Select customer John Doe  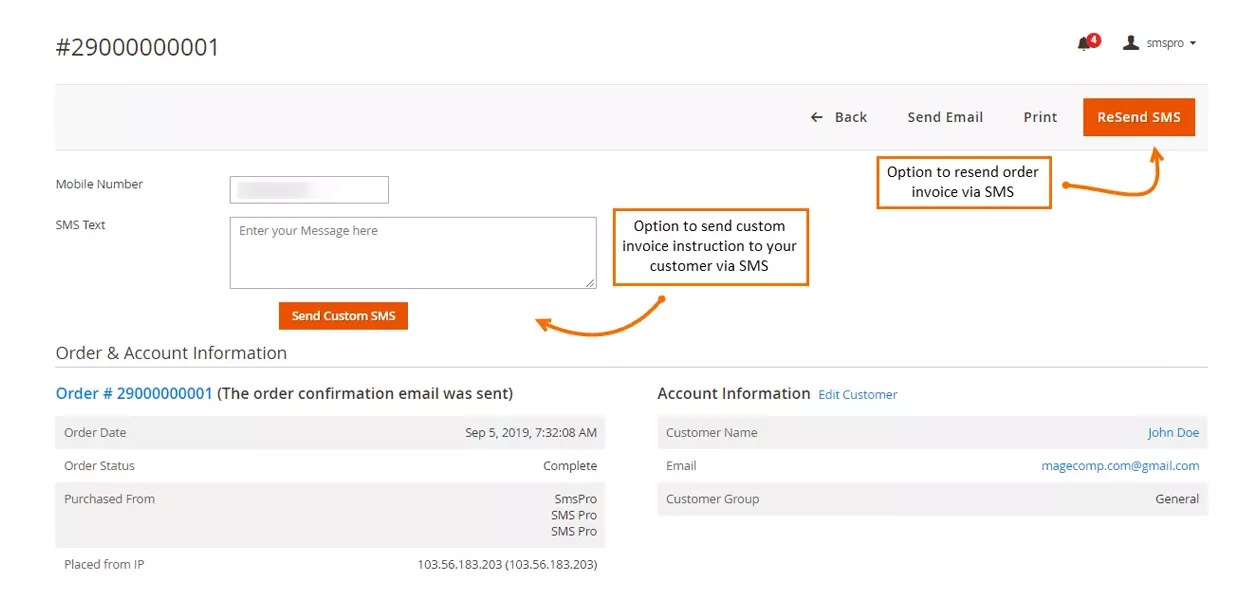[1173, 432]
